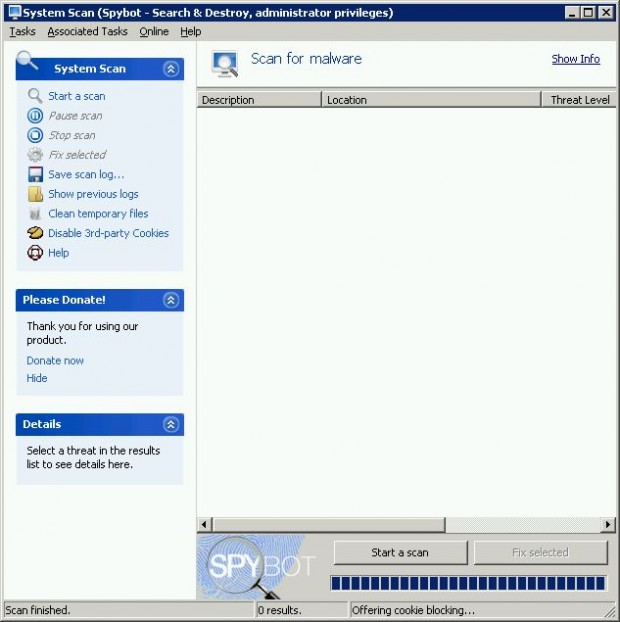Click the Show Info link
The width and height of the screenshot is (620, 622).
pyautogui.click(x=576, y=59)
